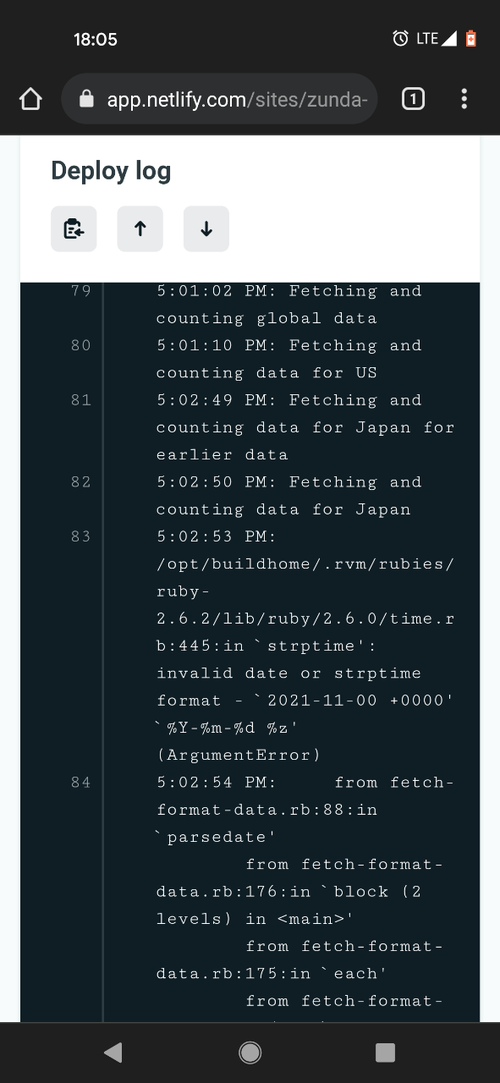Select log line number 79
Viewport: 500px width, 1083px height.
(81, 291)
